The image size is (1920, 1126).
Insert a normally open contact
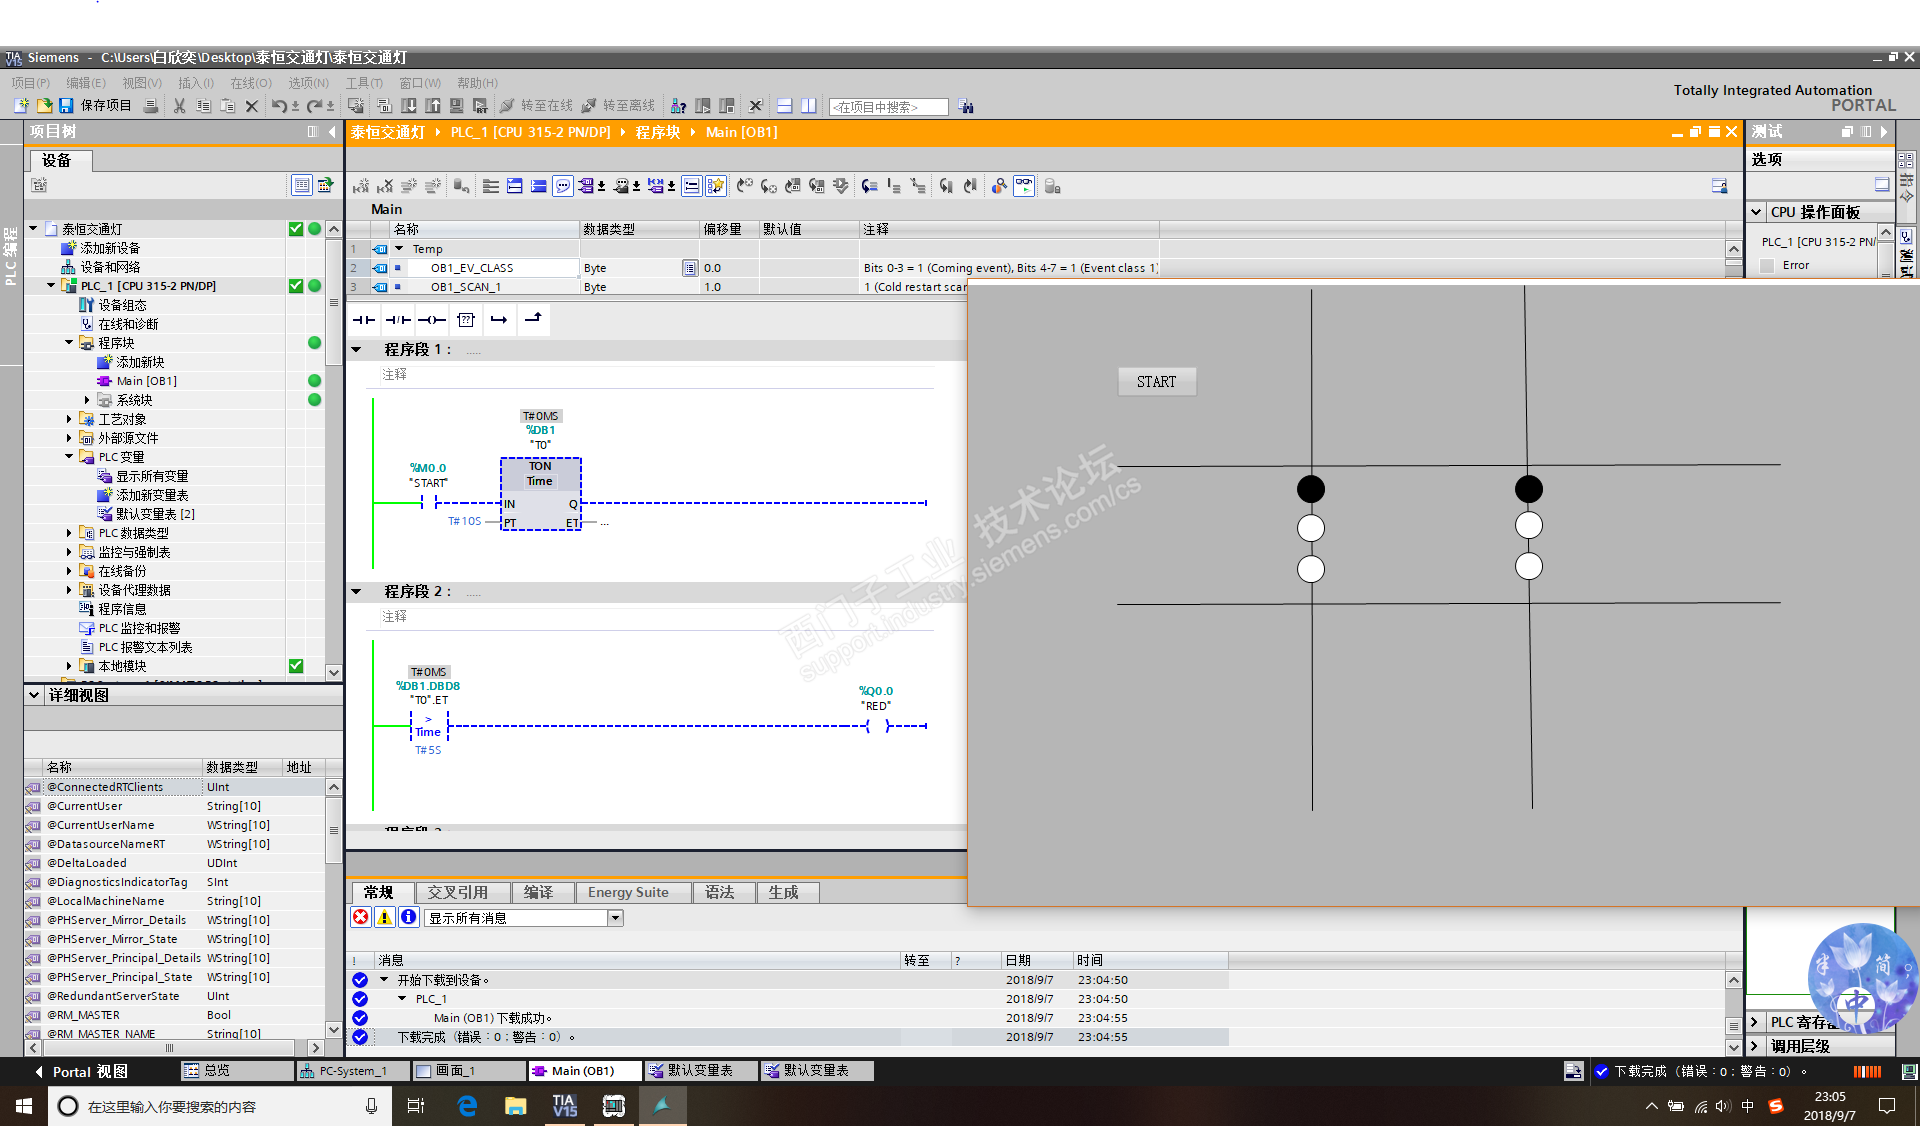[x=364, y=320]
